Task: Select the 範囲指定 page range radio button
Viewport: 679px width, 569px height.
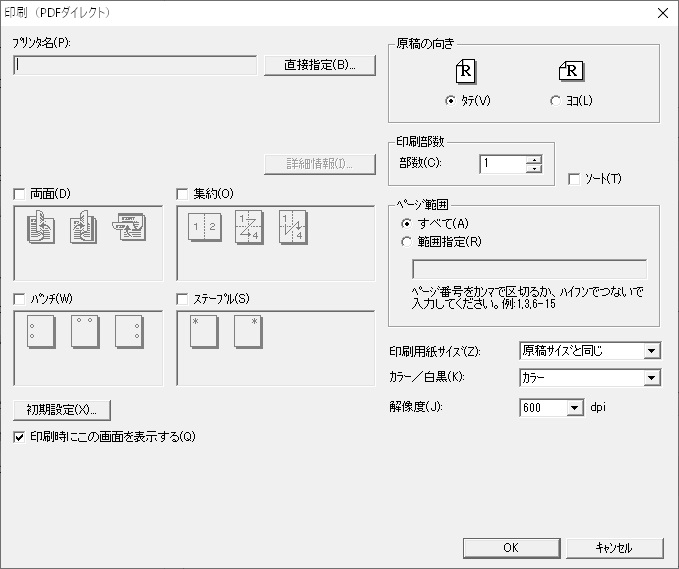Action: (x=406, y=241)
